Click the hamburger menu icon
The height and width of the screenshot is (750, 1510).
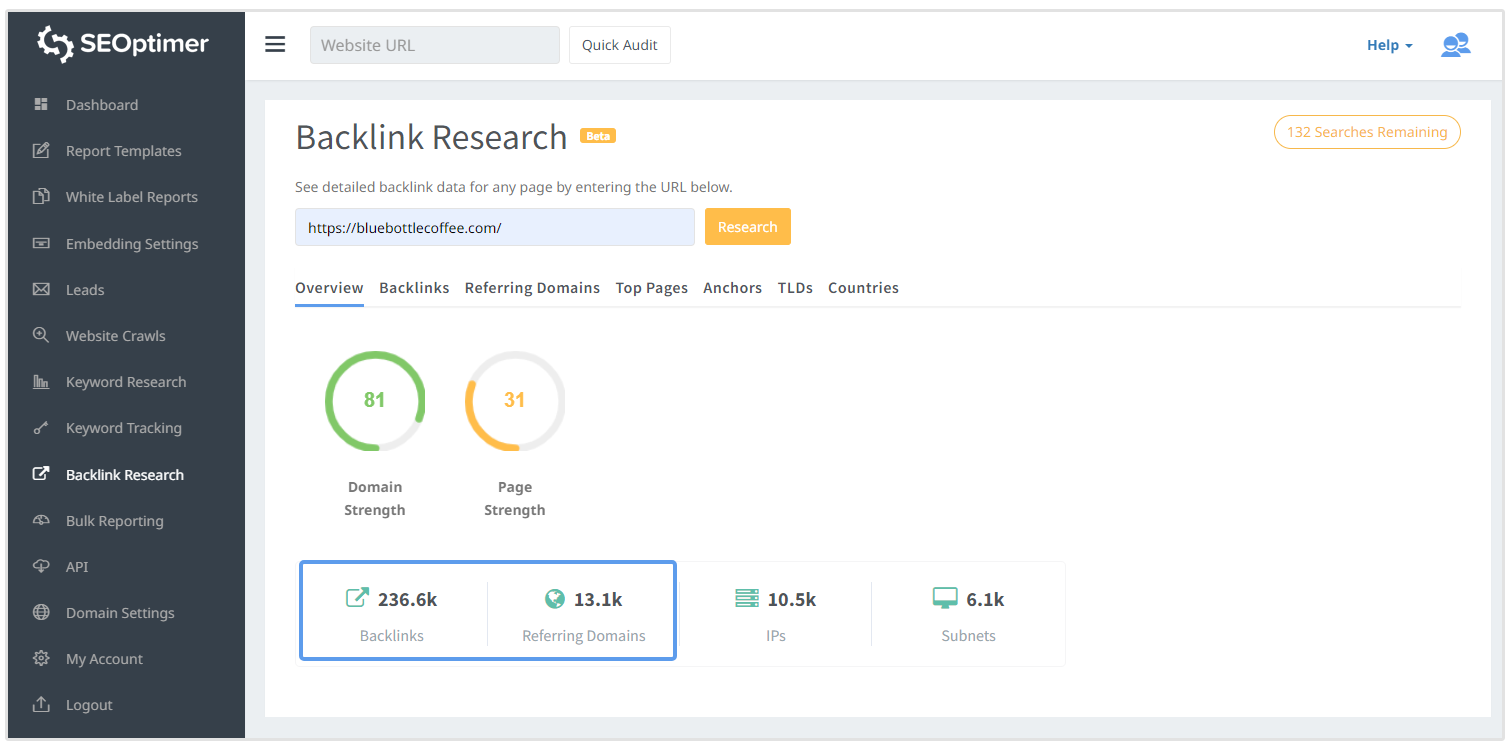(x=275, y=45)
